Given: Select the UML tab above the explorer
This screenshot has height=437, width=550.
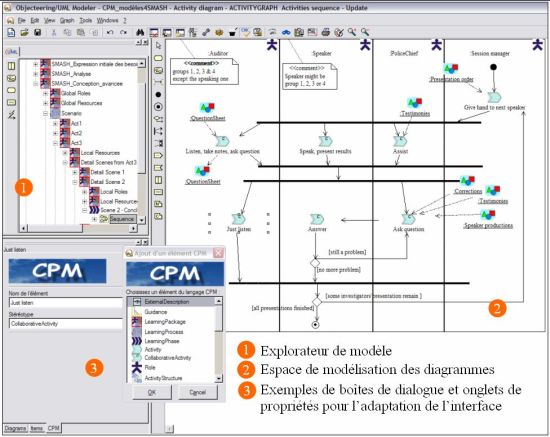Looking at the screenshot, I should [x=12, y=52].
